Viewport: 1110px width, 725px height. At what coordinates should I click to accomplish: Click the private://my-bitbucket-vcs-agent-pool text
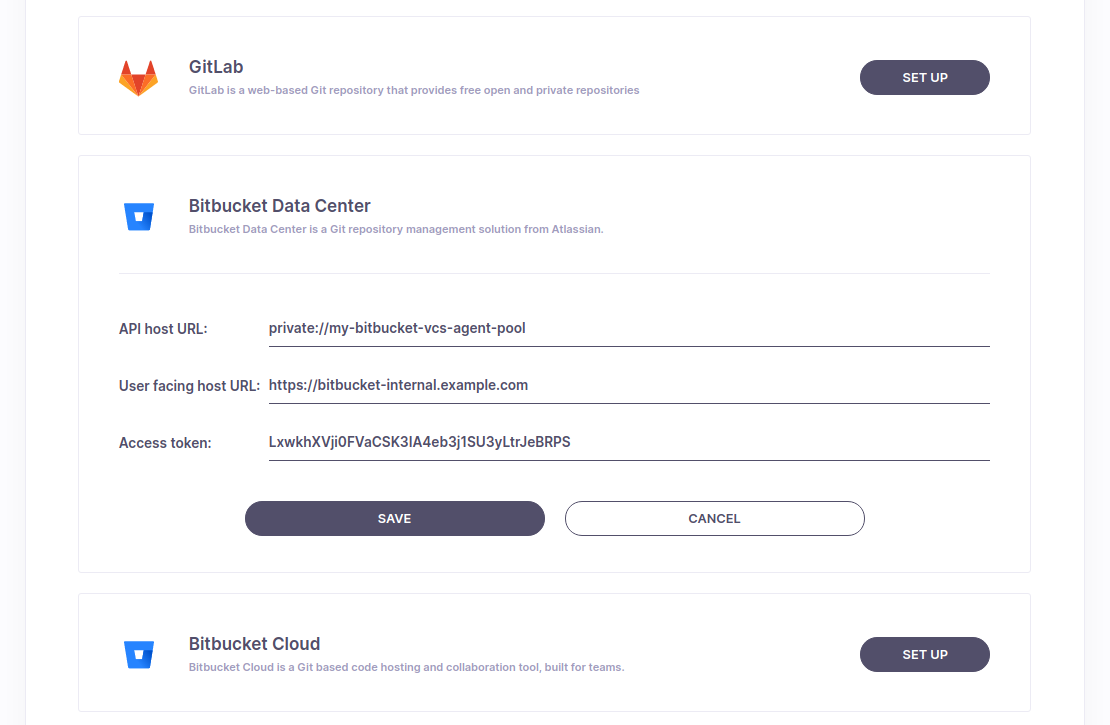point(397,328)
